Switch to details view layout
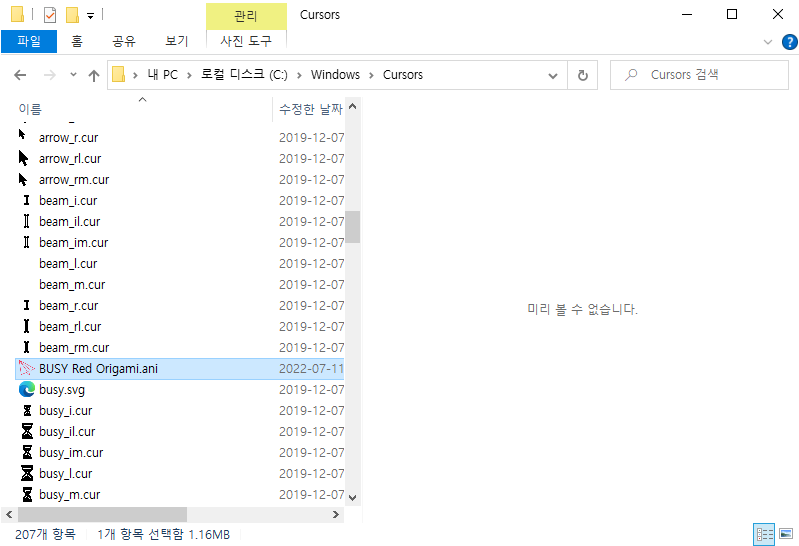 coord(764,534)
